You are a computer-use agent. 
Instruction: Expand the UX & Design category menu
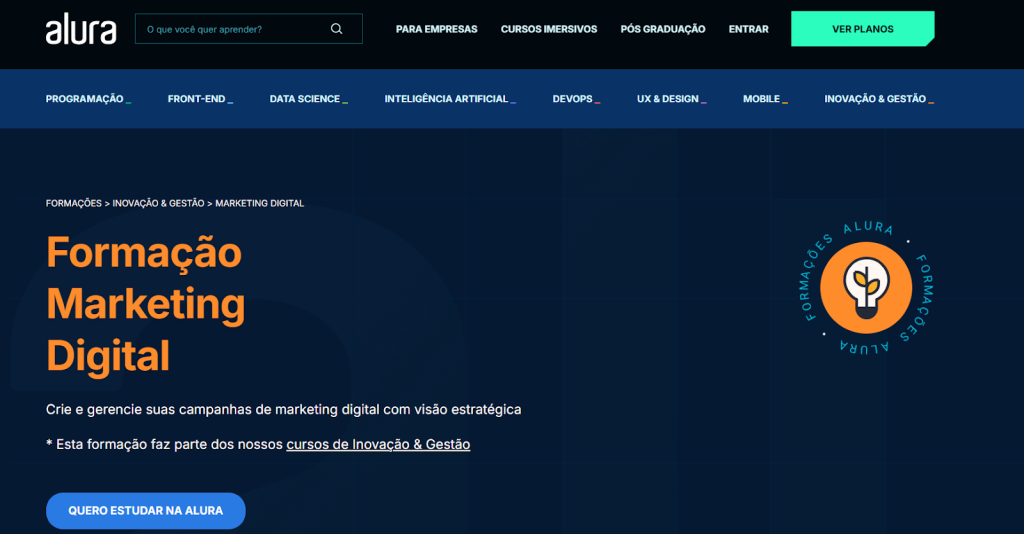(671, 99)
